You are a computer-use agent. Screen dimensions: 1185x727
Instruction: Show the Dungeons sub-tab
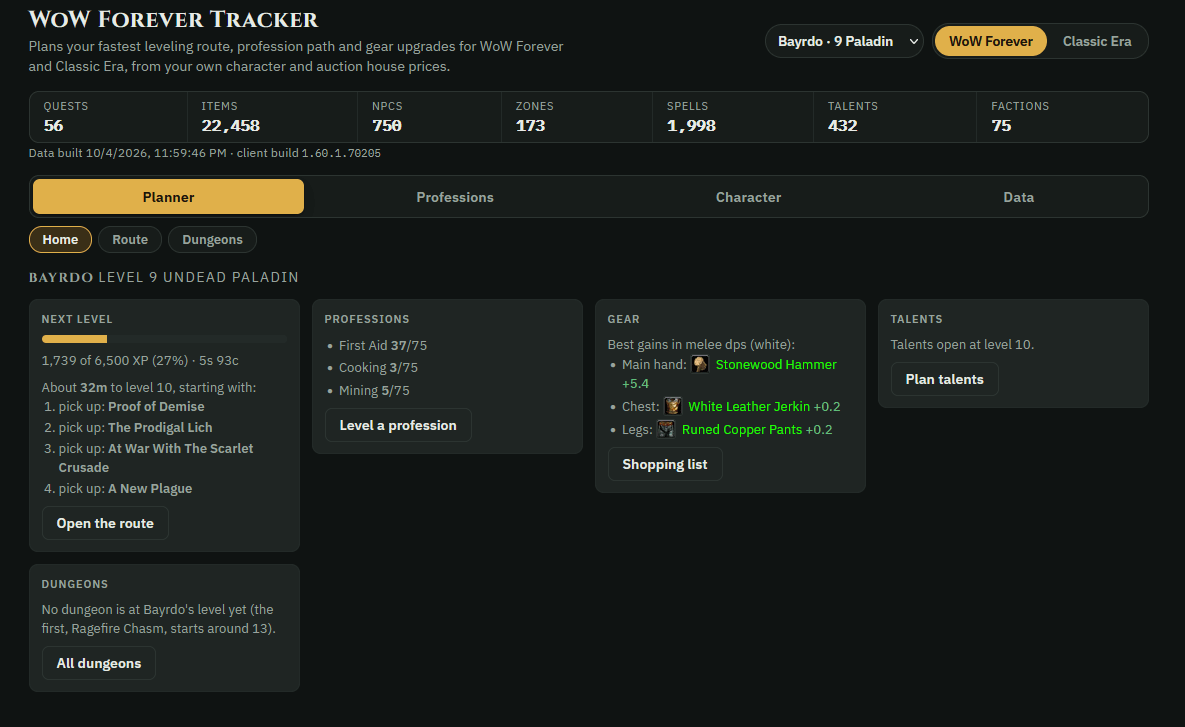(x=212, y=240)
